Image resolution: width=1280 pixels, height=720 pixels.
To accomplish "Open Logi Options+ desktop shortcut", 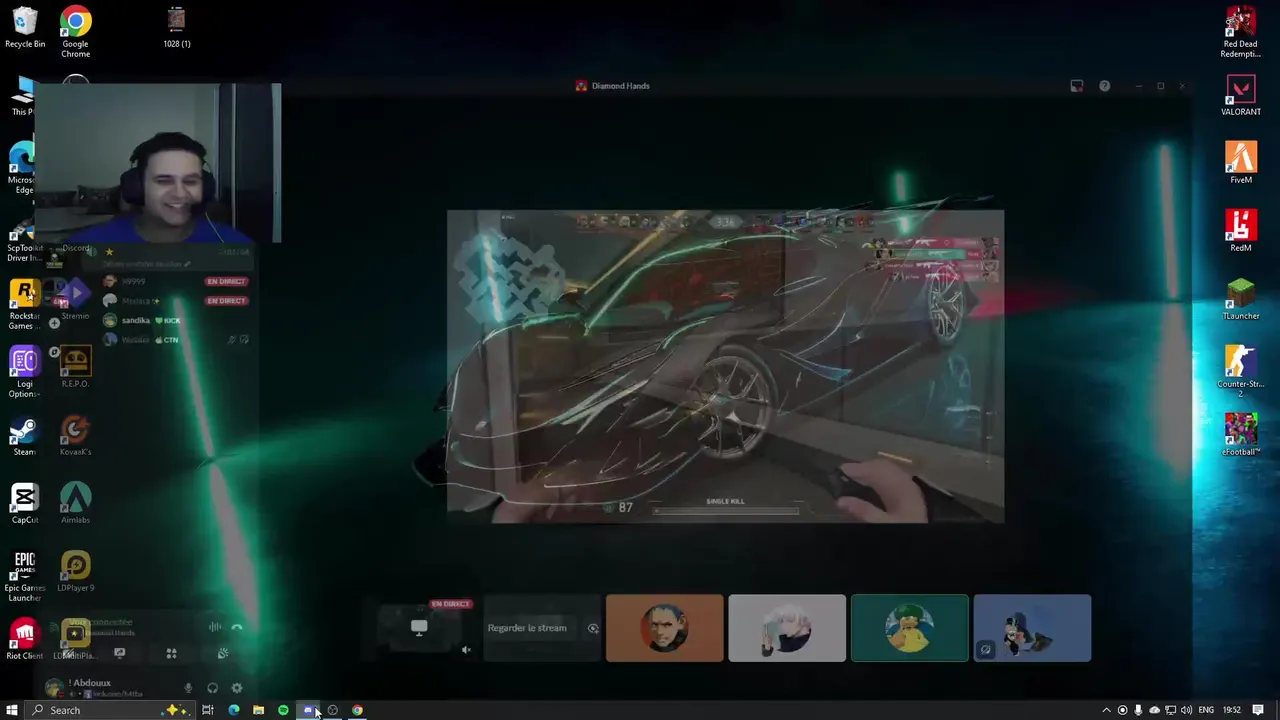I will [25, 373].
